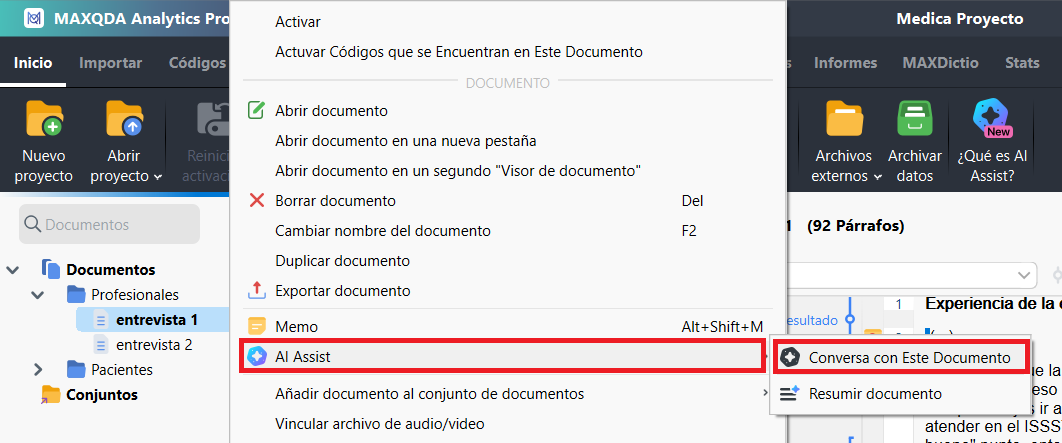This screenshot has width=1062, height=443.
Task: Open the Códigos ribbon tab
Action: [x=197, y=62]
